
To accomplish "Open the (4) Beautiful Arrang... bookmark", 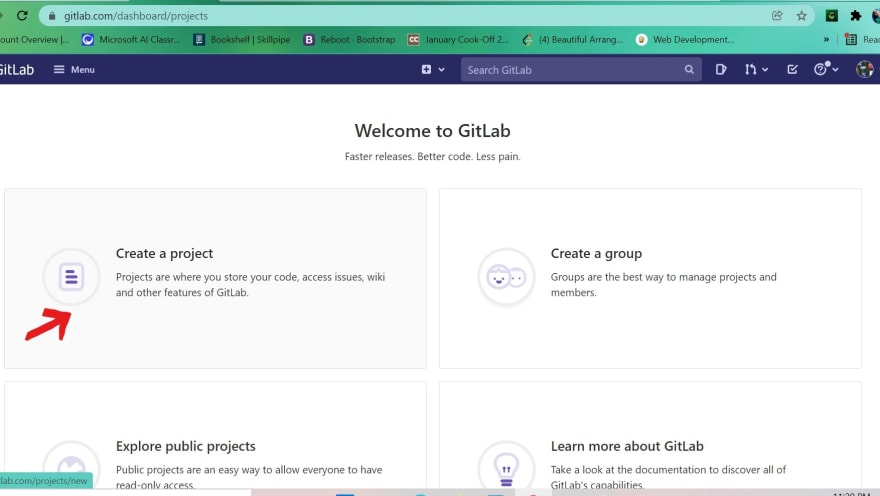I will tap(572, 39).
